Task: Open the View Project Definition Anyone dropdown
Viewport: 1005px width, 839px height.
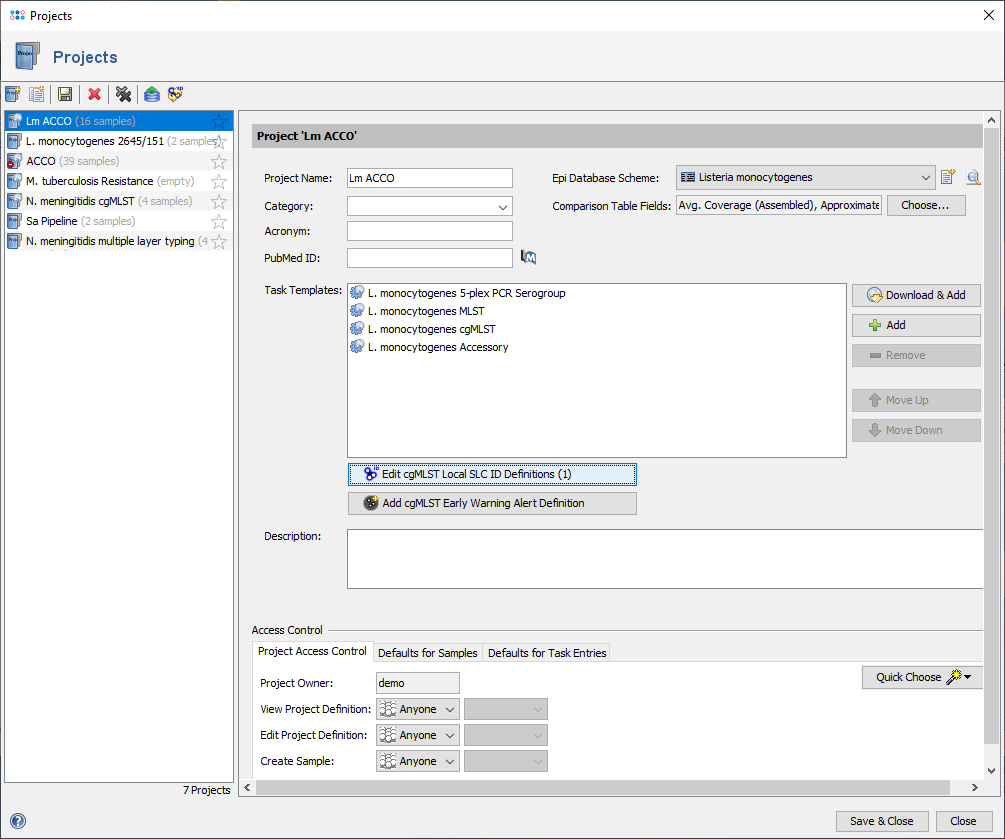Action: coord(417,709)
